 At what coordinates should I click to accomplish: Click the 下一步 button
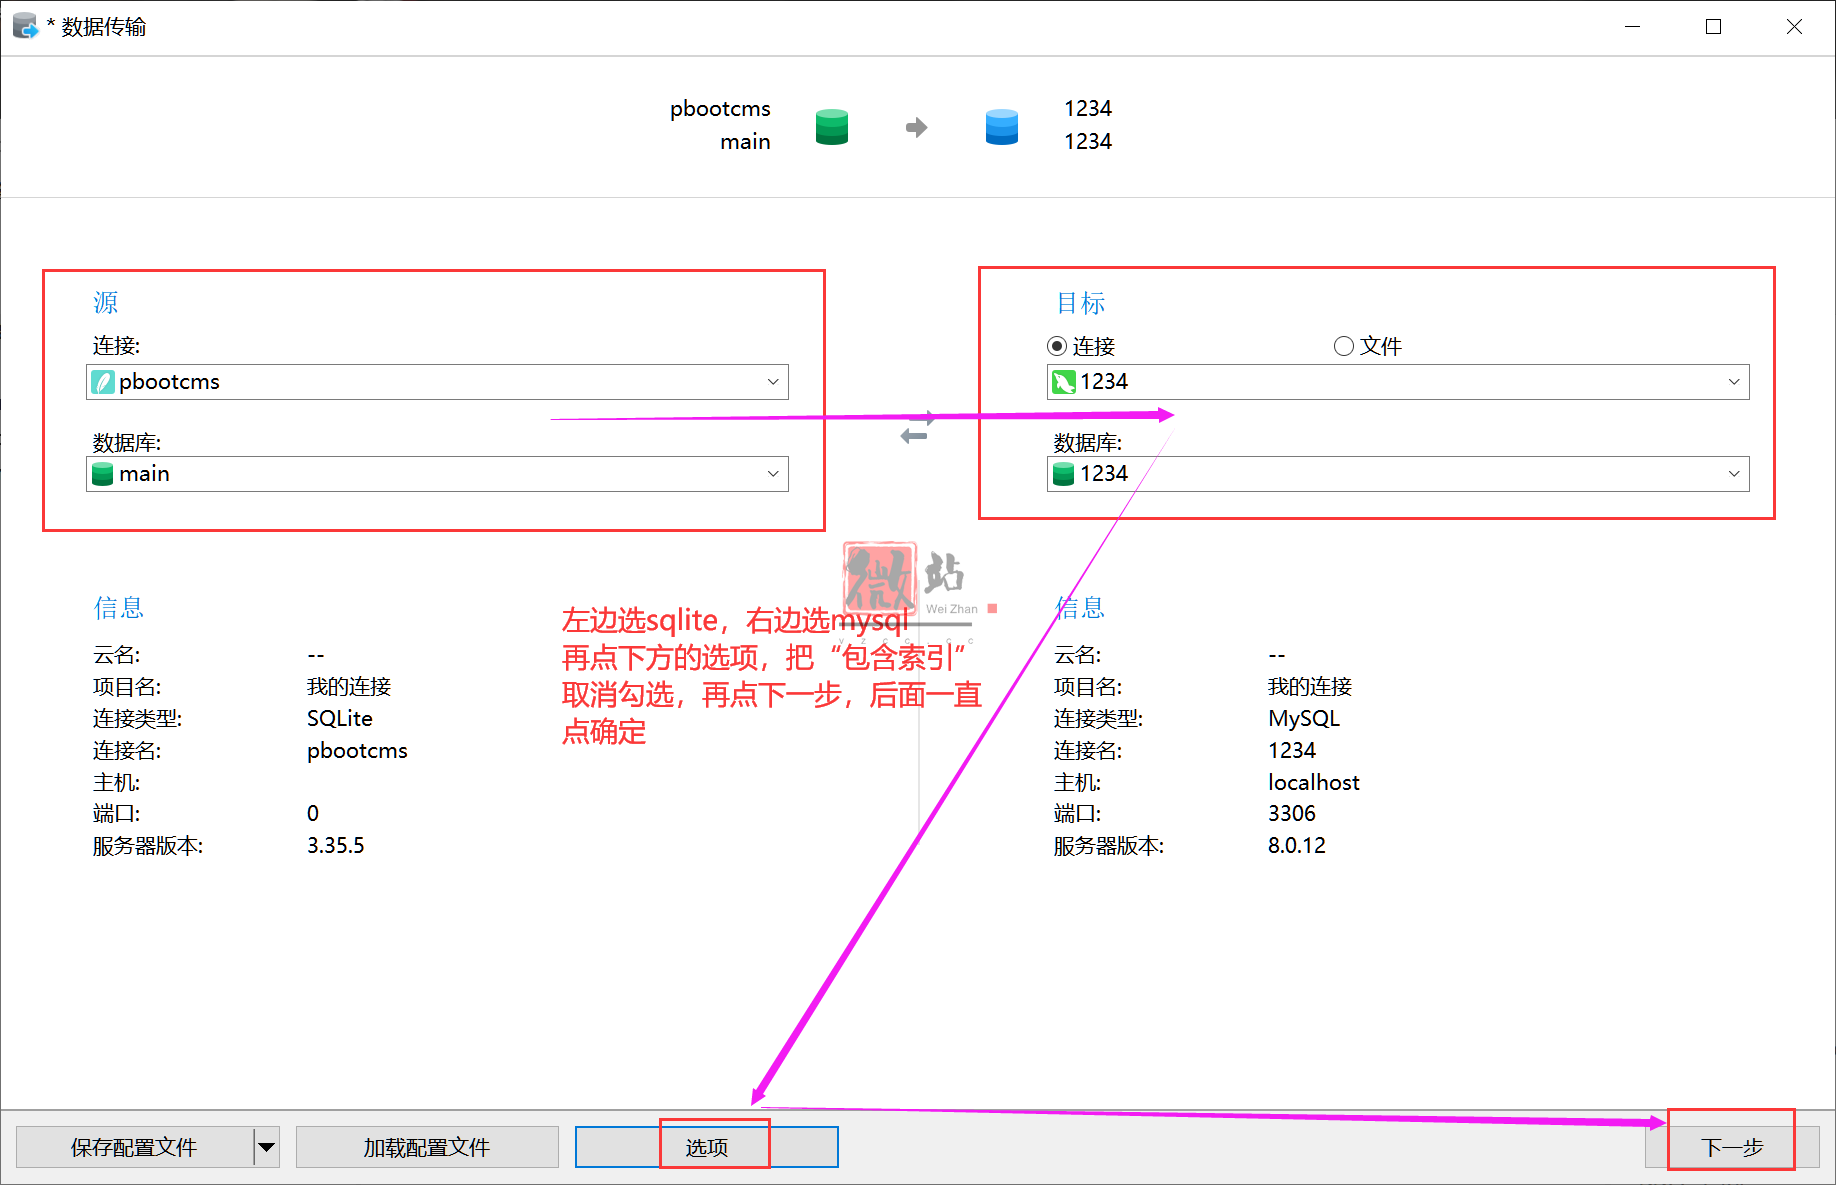pos(1733,1147)
